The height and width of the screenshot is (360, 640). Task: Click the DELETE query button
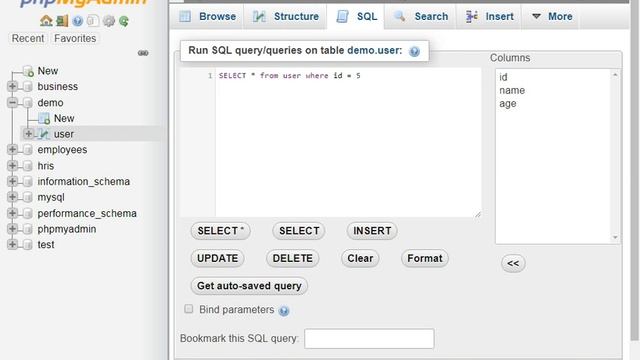click(293, 258)
